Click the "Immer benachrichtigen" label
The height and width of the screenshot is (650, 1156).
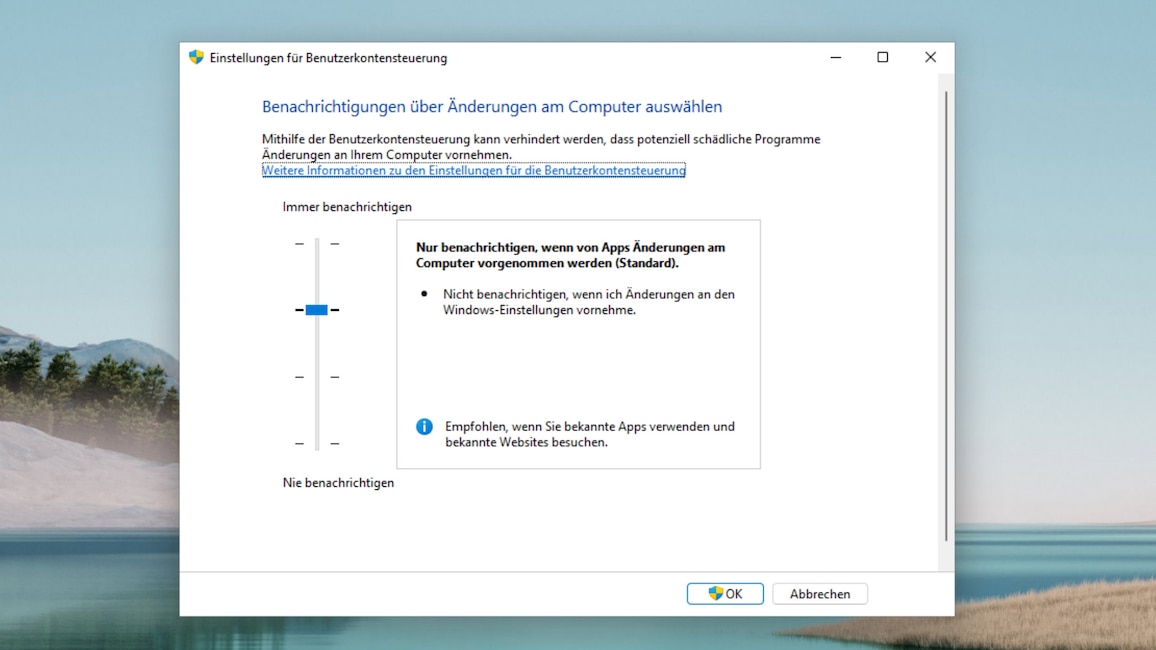tap(345, 207)
